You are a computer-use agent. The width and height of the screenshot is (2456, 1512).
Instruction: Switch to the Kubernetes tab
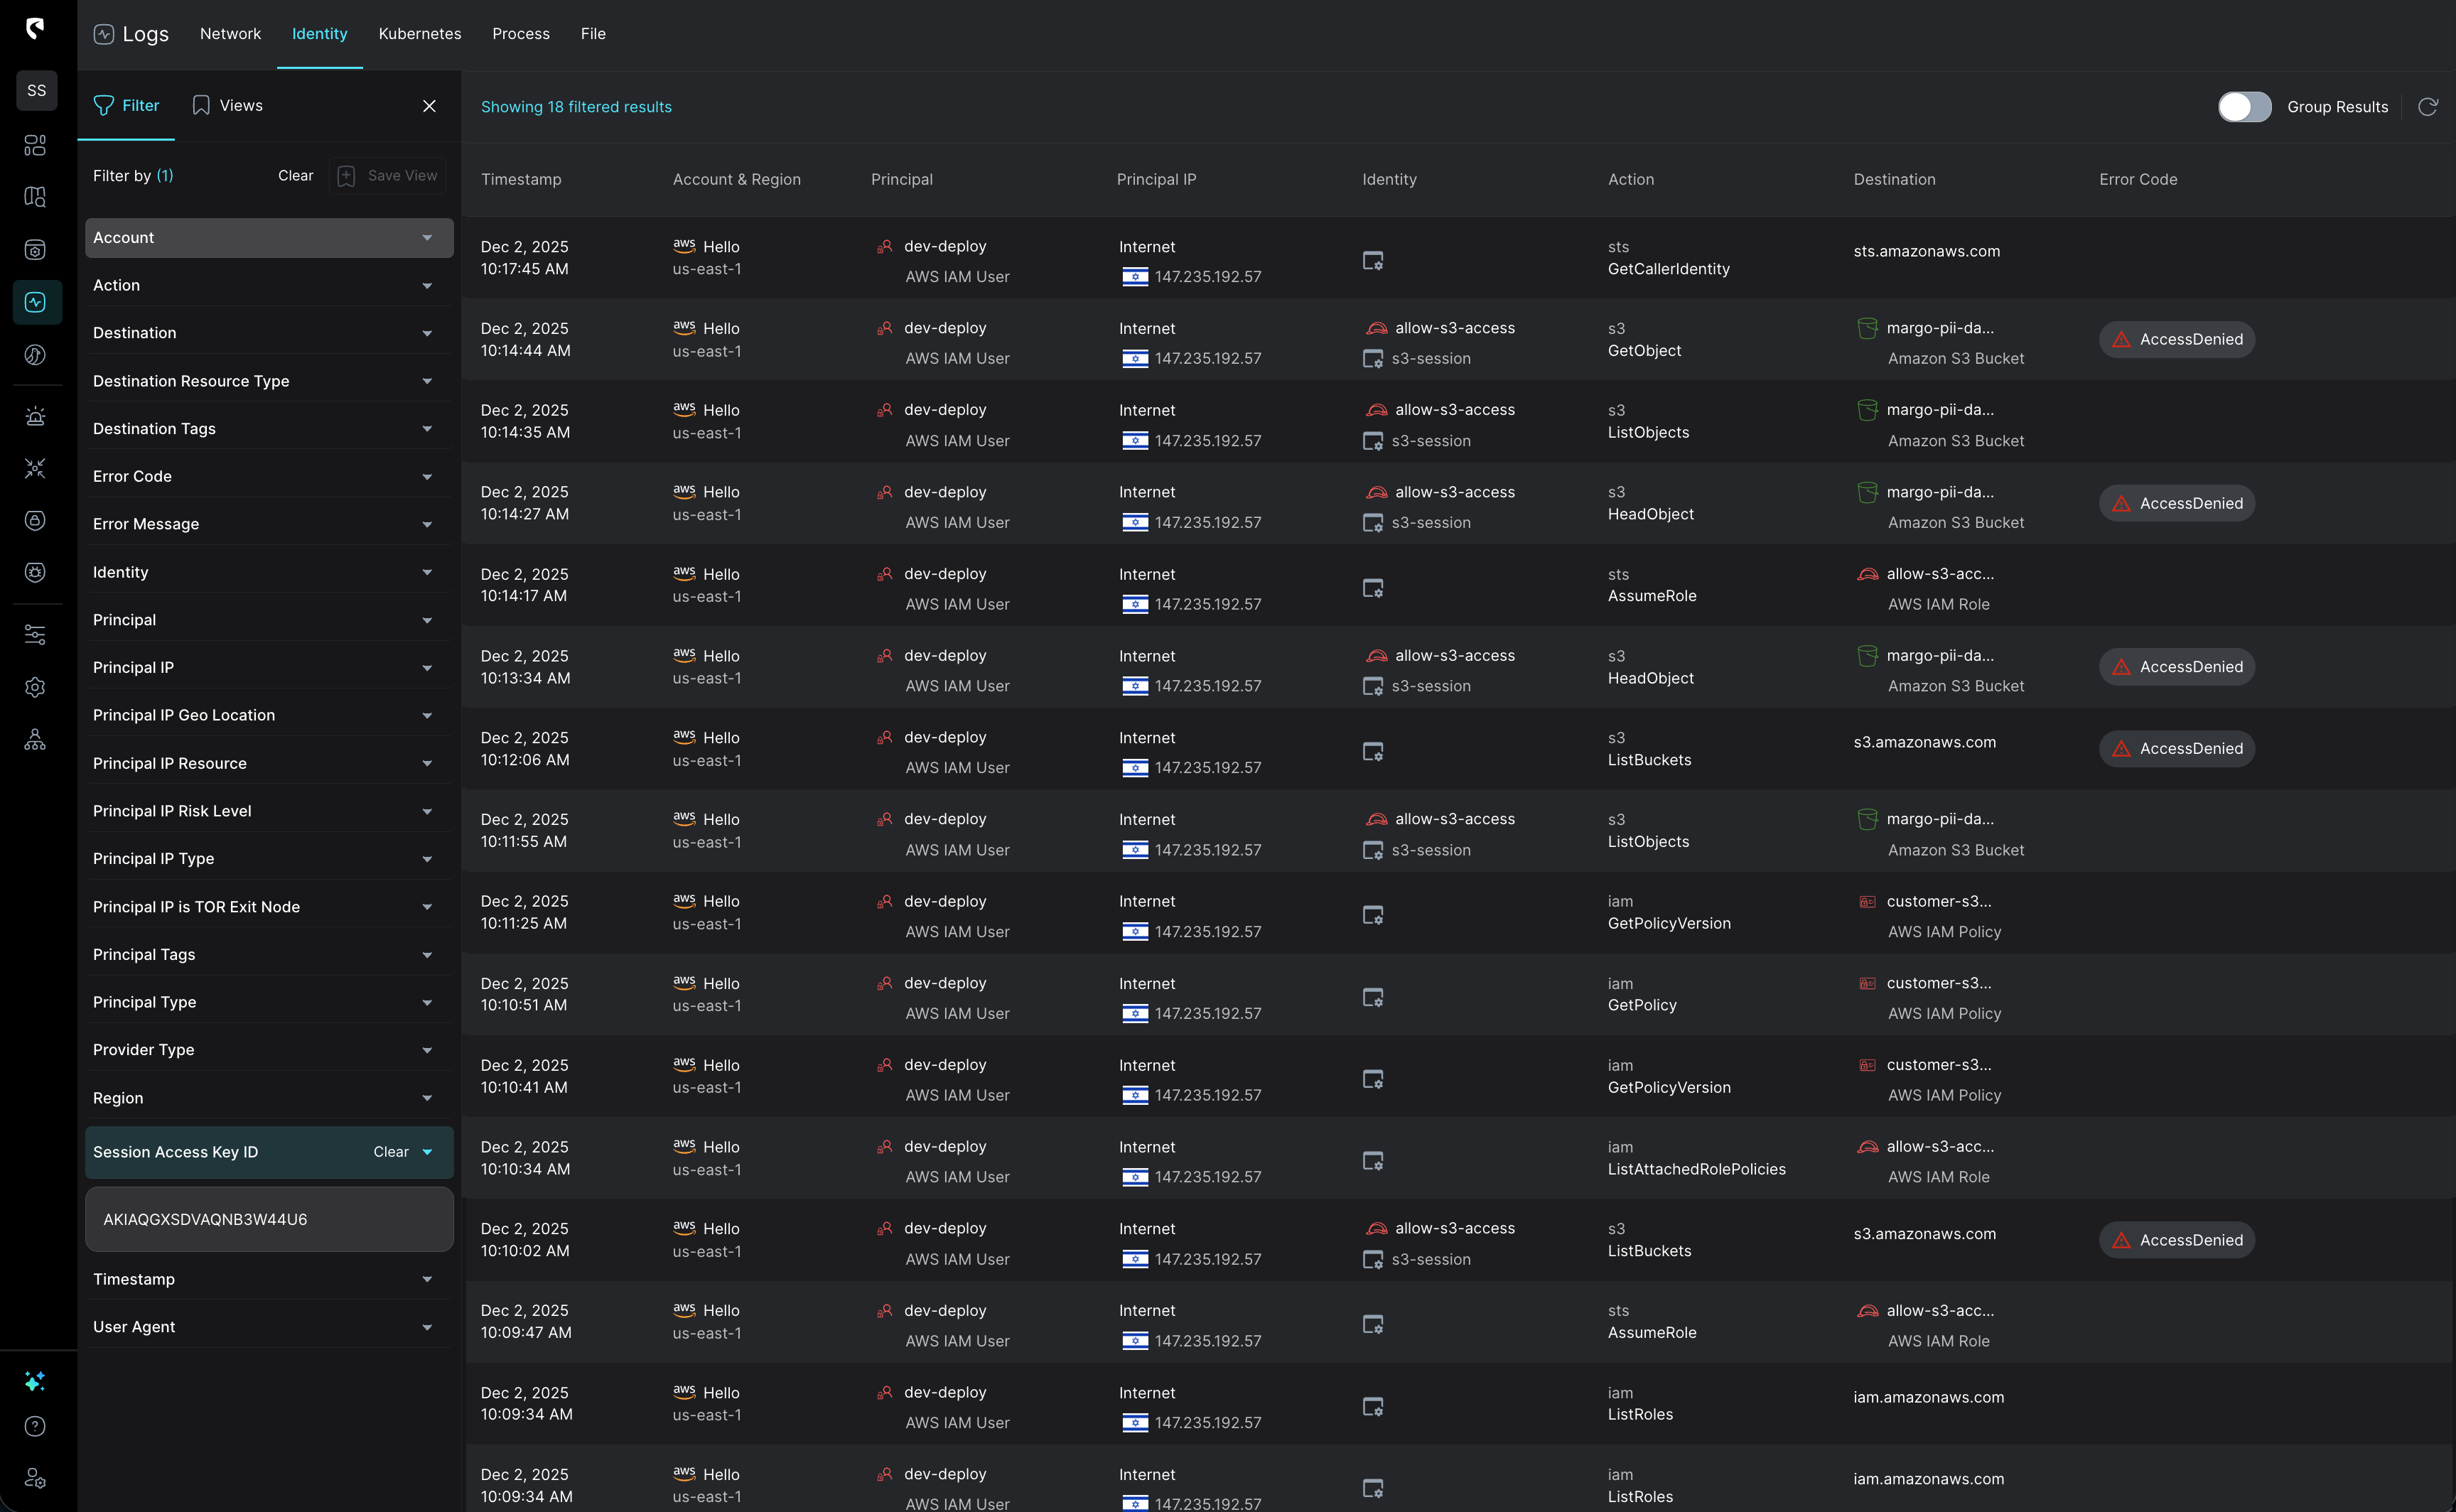[419, 34]
